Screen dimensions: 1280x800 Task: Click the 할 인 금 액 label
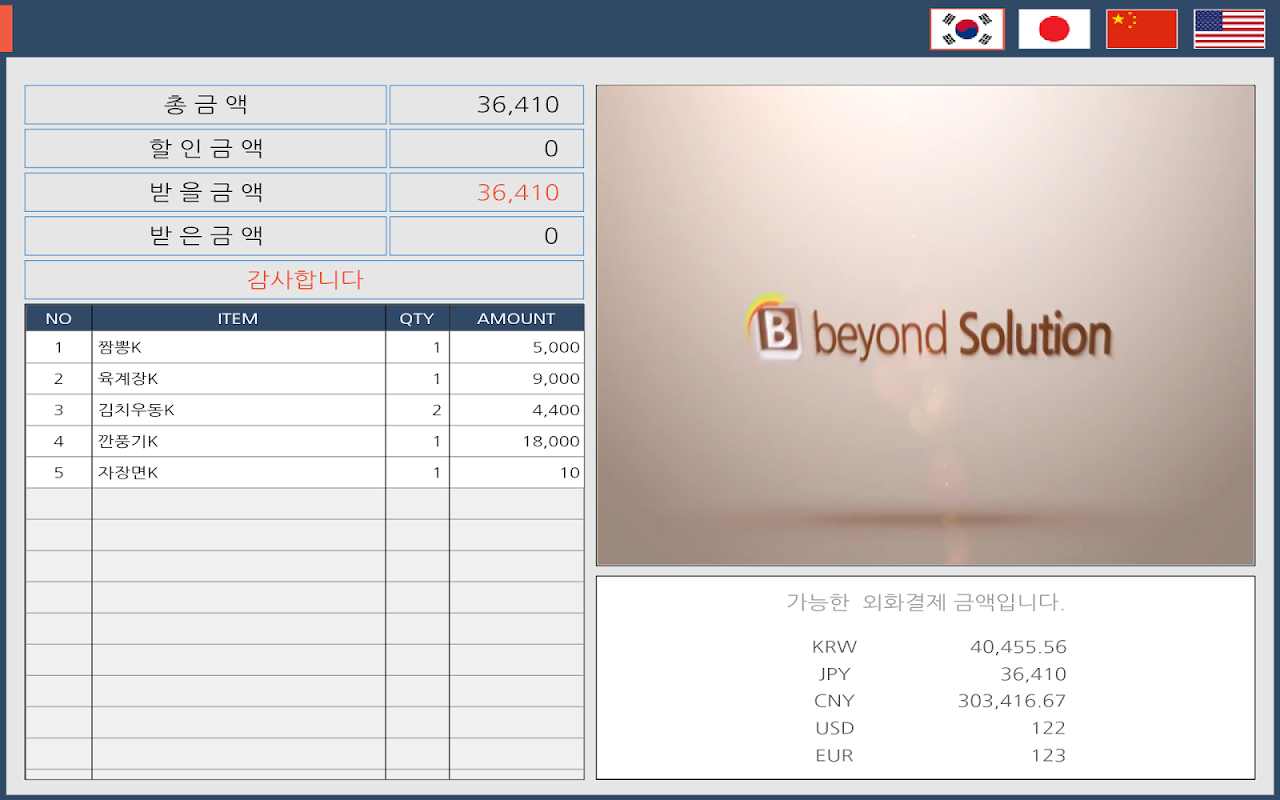(x=205, y=149)
